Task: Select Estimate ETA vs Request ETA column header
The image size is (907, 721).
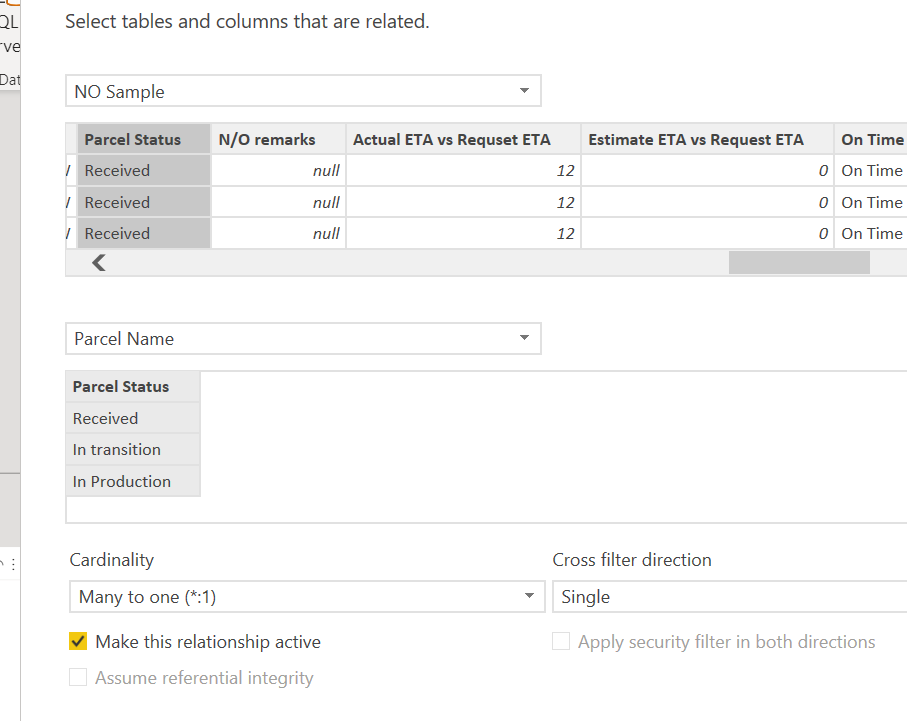Action: pyautogui.click(x=707, y=139)
